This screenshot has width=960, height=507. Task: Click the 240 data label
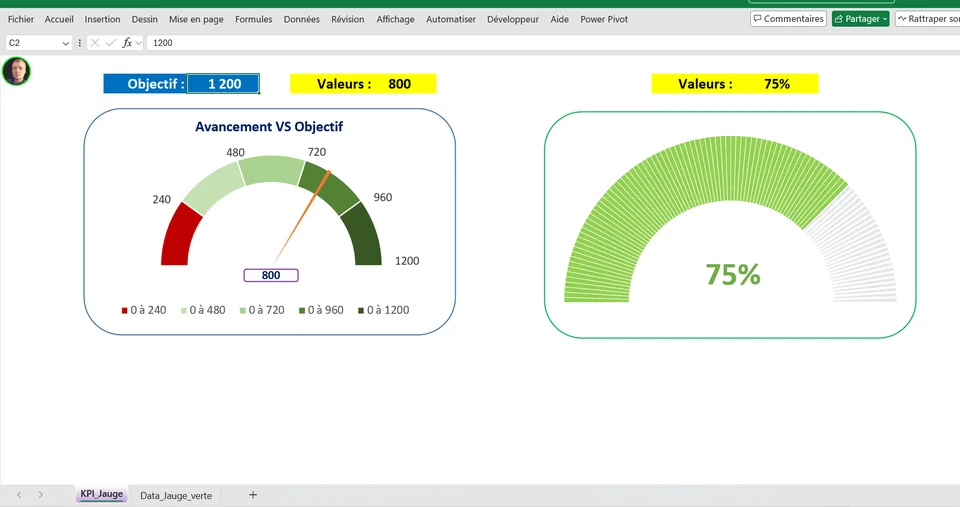tap(162, 200)
